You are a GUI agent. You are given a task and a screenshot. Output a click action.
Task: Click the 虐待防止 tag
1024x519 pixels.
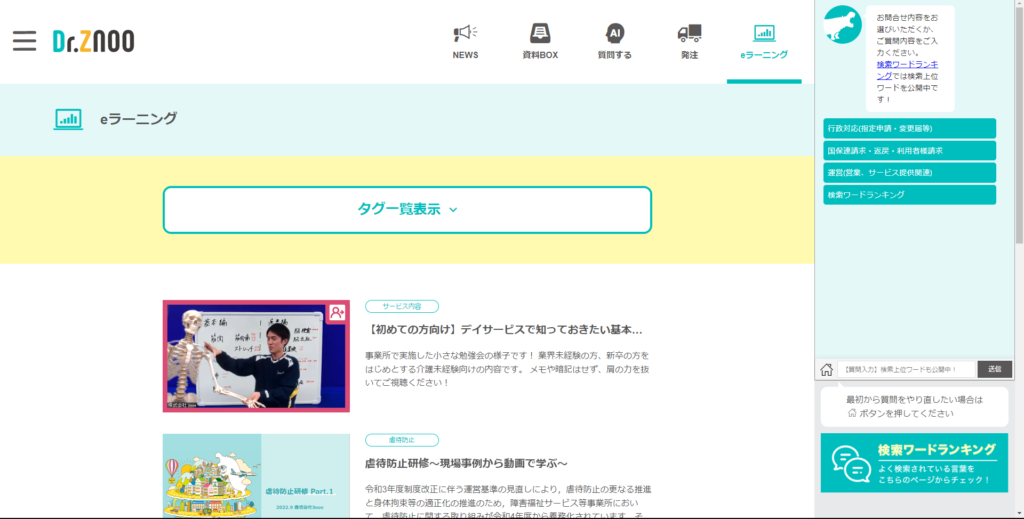(x=402, y=440)
